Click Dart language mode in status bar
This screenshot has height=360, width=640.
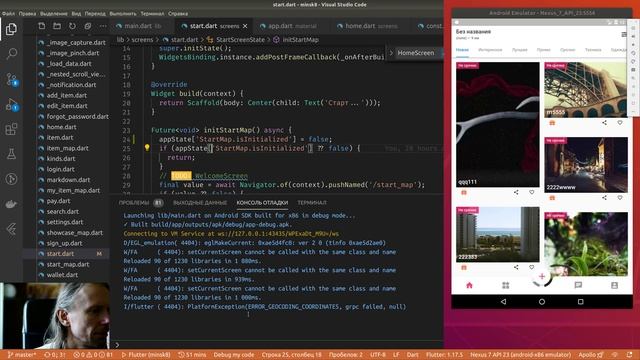click(412, 355)
